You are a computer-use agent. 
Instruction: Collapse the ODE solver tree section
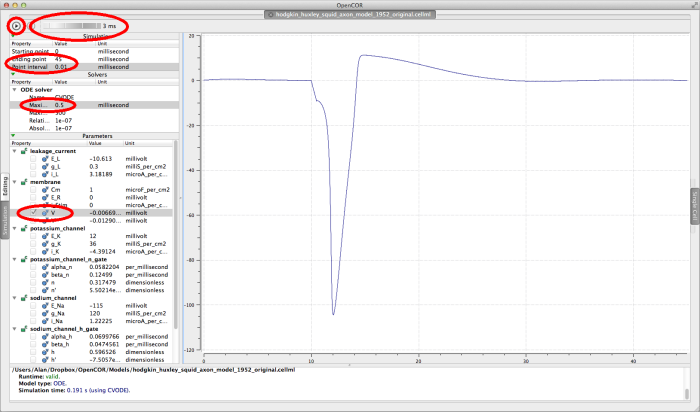14,89
